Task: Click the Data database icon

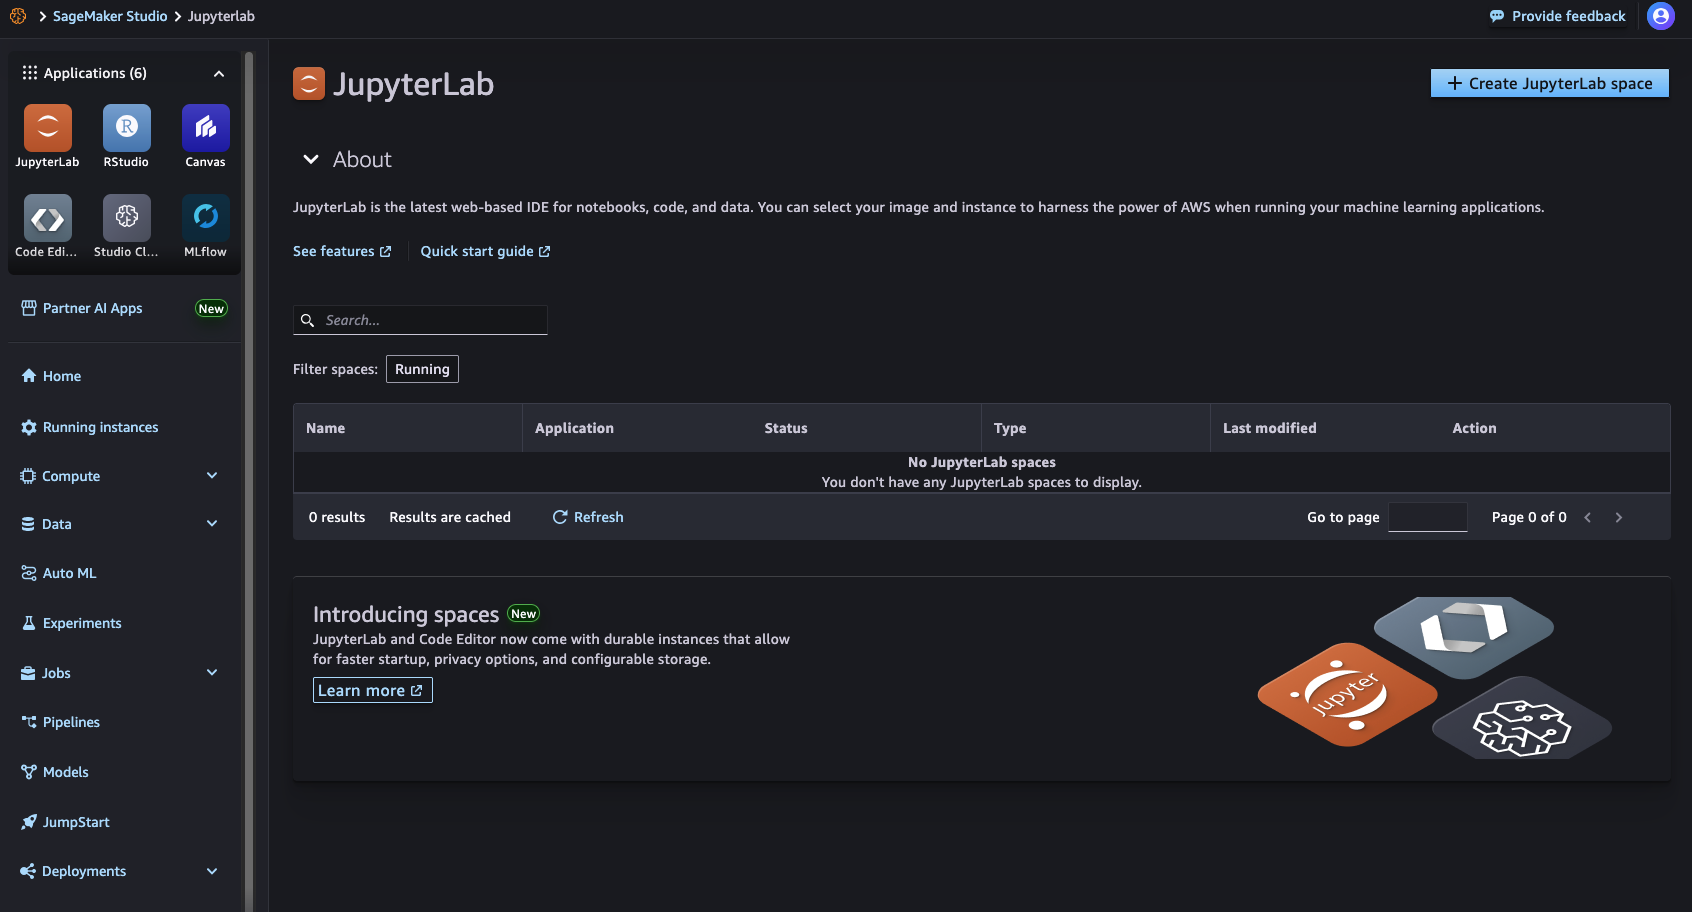Action: click(28, 524)
